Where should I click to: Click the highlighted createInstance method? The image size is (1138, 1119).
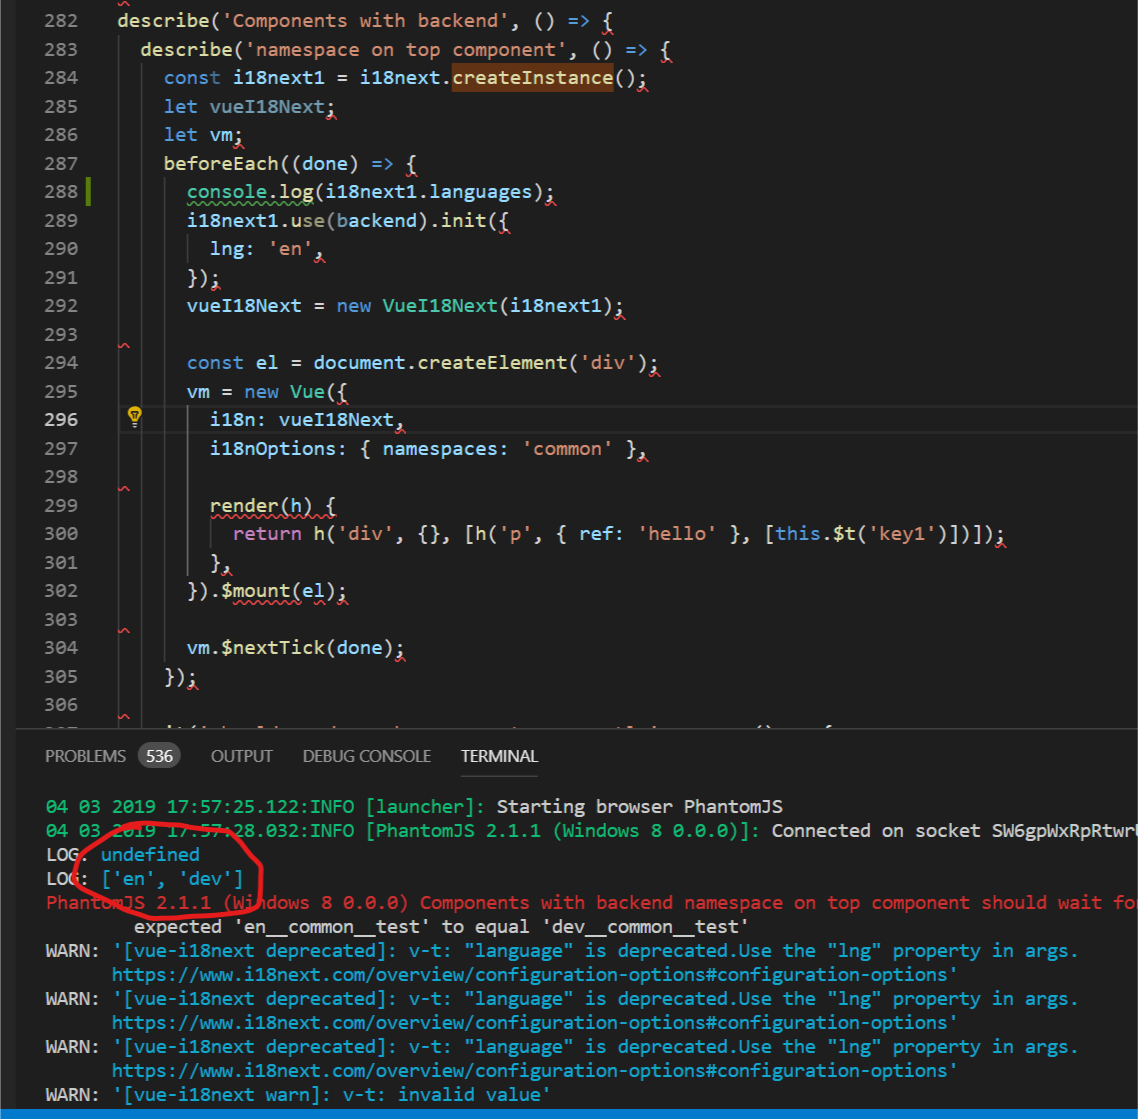[533, 78]
